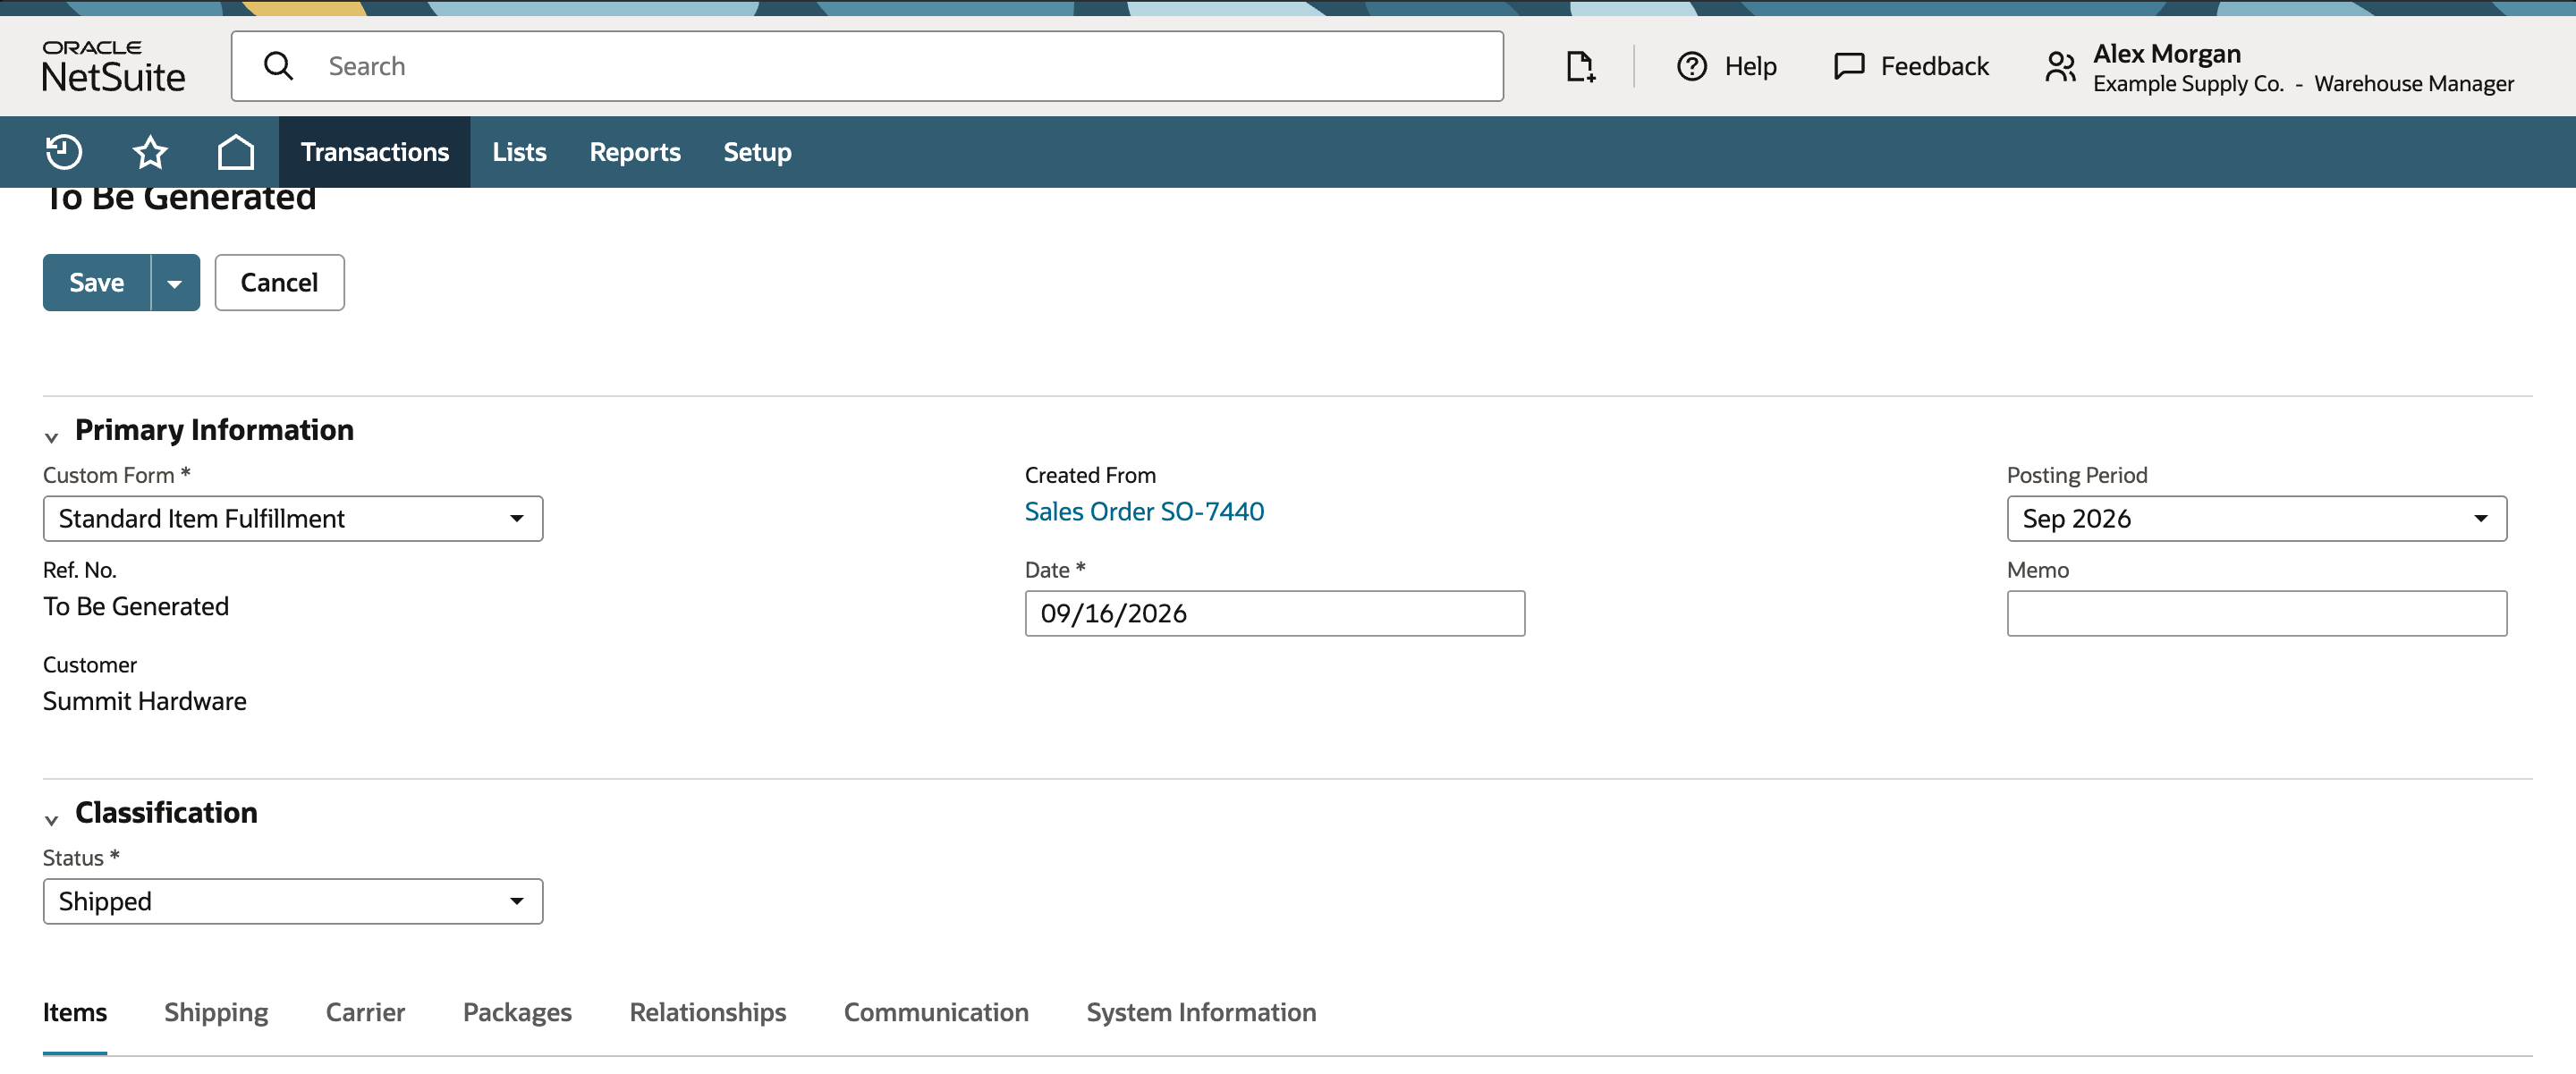Click into the global Search field
The width and height of the screenshot is (2576, 1074).
867,66
